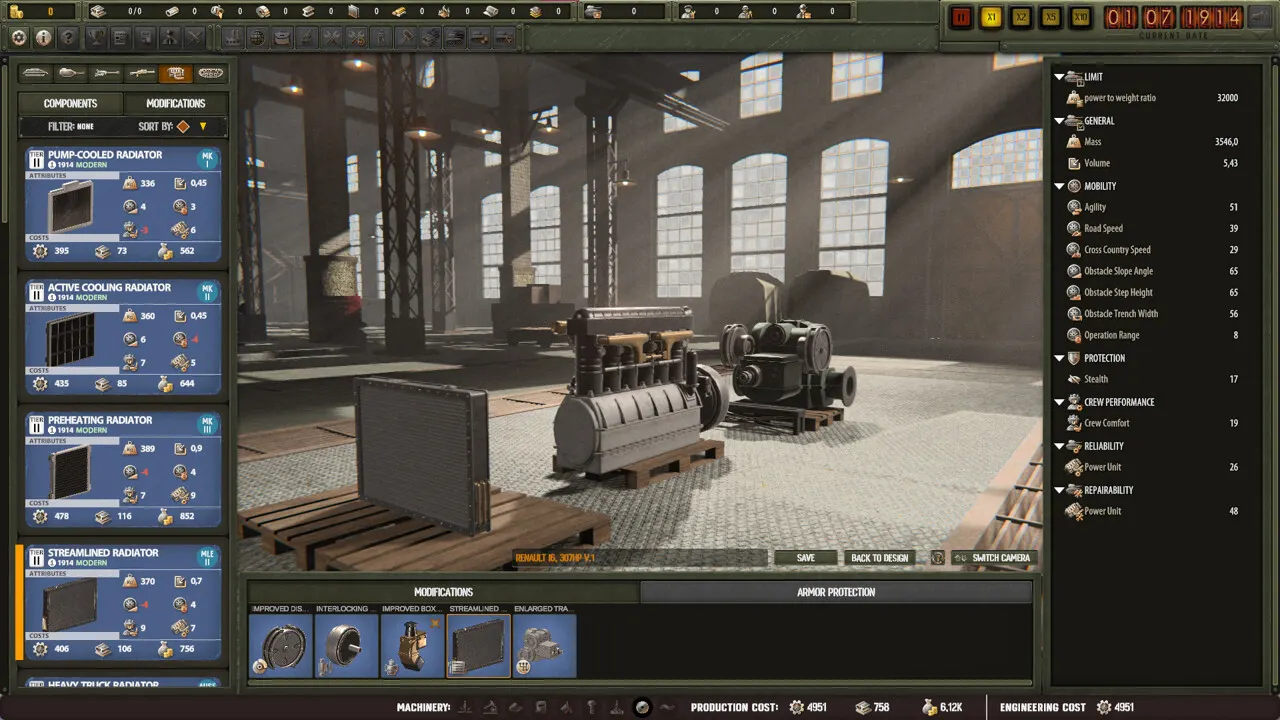Collapse the PROTECTION stats section

tap(1060, 358)
